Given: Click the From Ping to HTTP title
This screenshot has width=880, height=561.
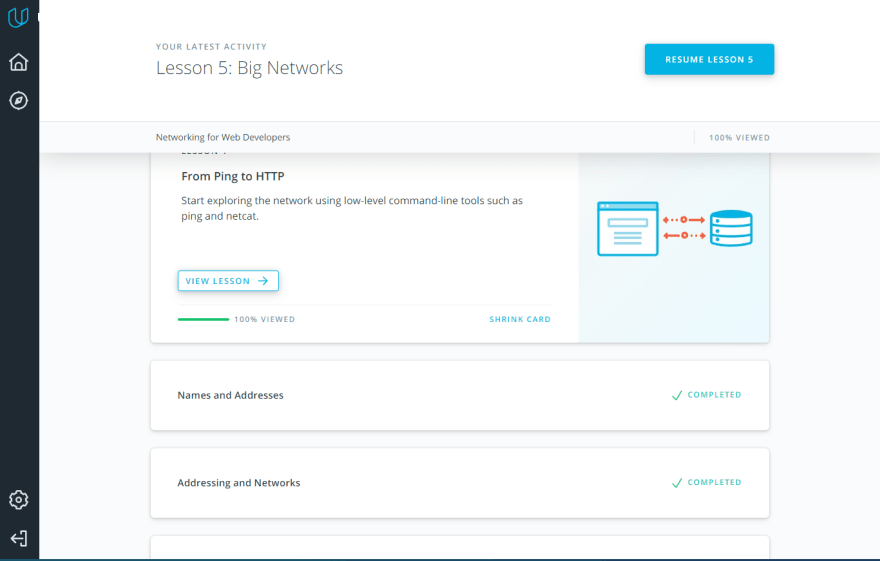Looking at the screenshot, I should click(233, 176).
